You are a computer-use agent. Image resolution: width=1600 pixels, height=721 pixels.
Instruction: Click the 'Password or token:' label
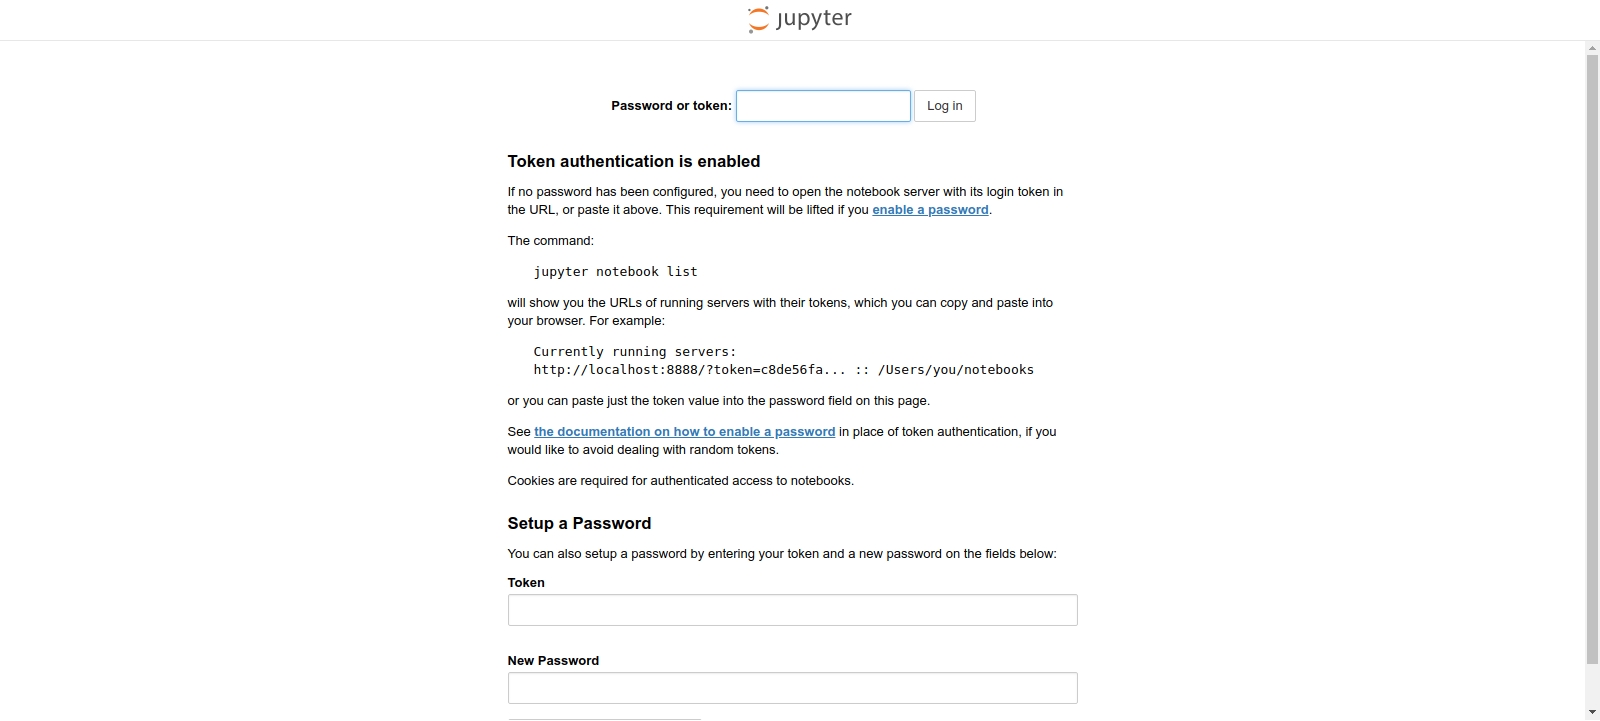click(671, 106)
